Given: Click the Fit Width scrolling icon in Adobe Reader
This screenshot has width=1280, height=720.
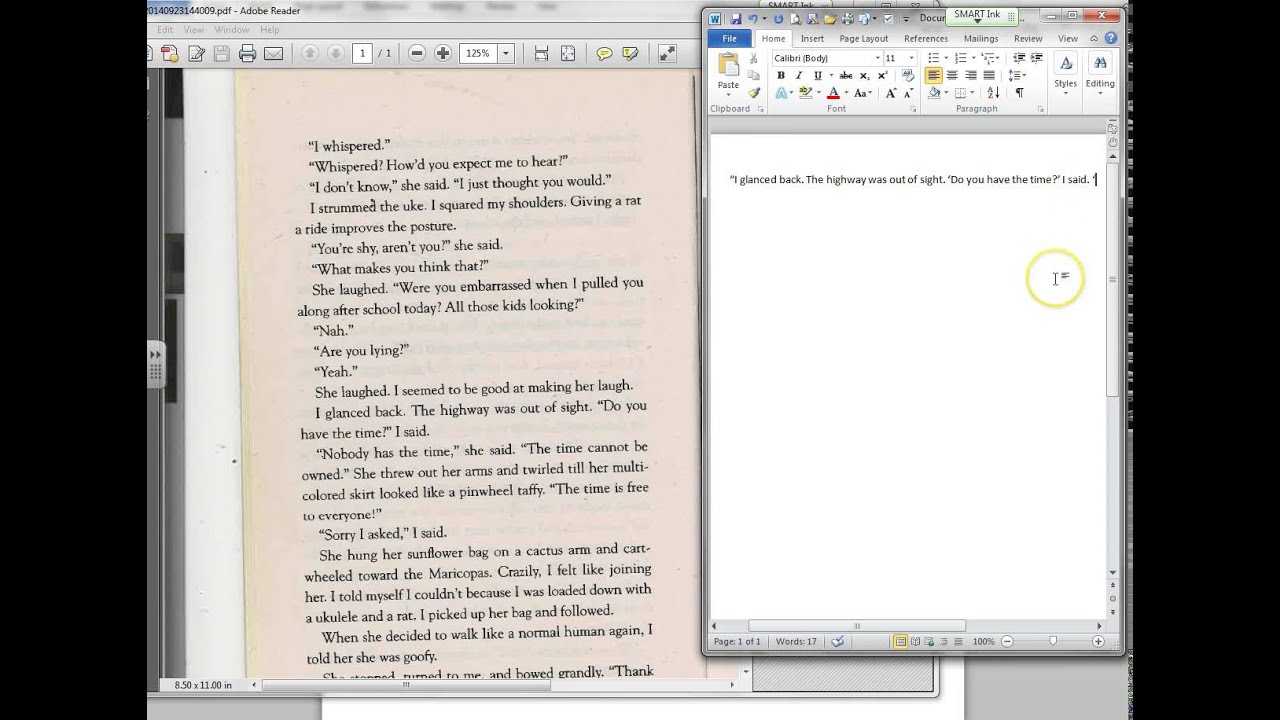Looking at the screenshot, I should [x=541, y=53].
